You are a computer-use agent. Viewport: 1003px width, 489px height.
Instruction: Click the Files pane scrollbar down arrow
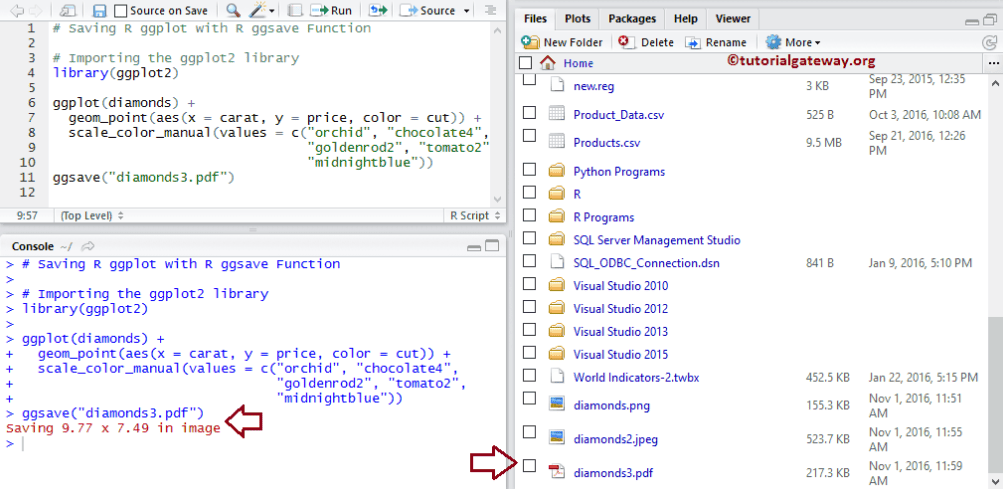pyautogui.click(x=995, y=481)
